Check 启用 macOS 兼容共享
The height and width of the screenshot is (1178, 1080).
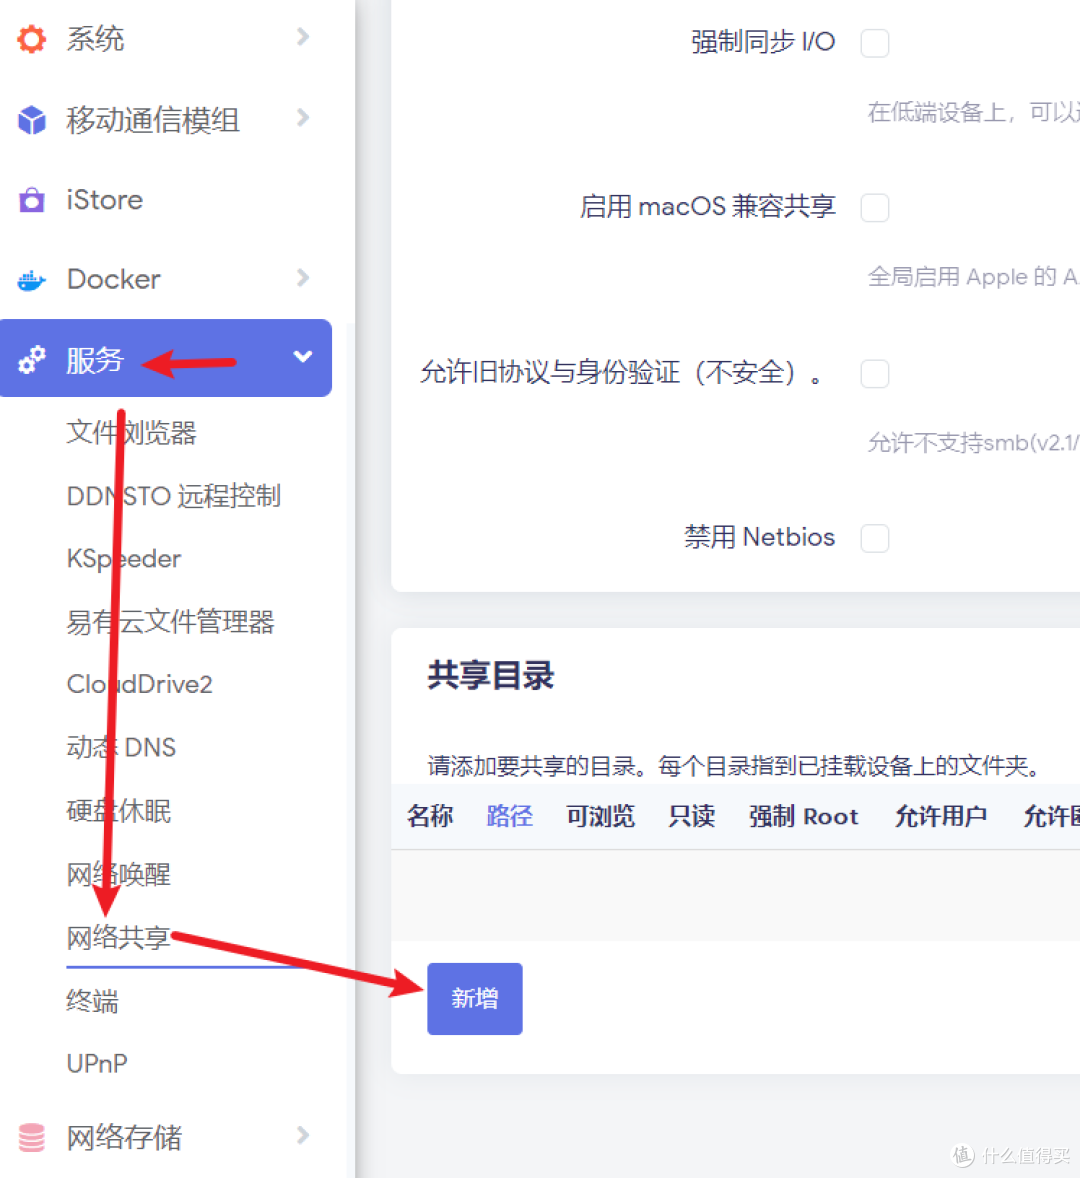tap(875, 207)
